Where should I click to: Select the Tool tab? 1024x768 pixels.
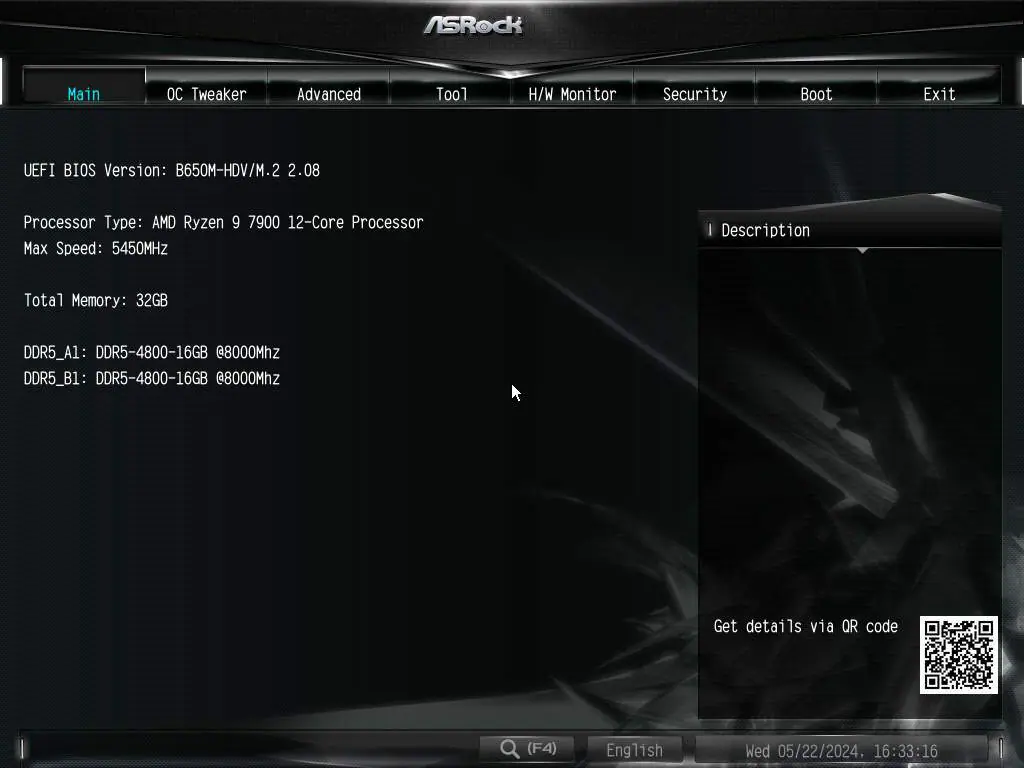451,94
